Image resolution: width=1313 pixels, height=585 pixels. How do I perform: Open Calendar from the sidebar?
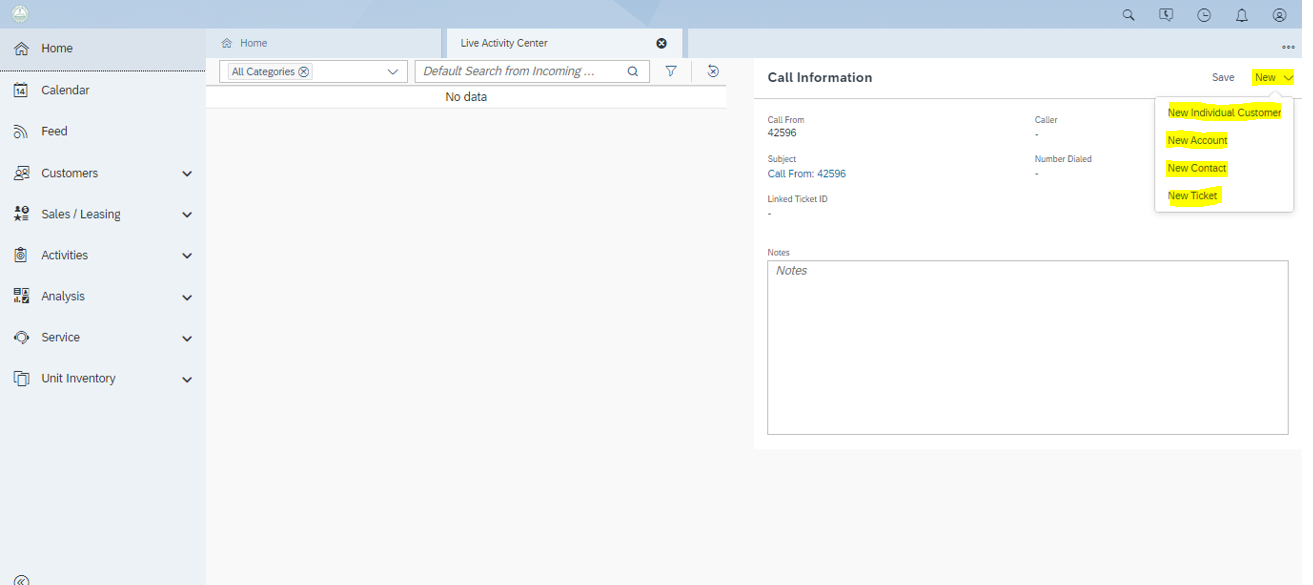tap(65, 90)
